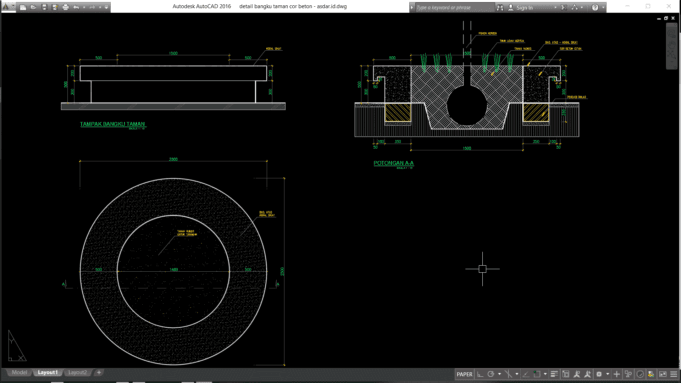Screen dimensions: 681x383
Task: Expand the search box arrow at left
Action: [412, 7]
